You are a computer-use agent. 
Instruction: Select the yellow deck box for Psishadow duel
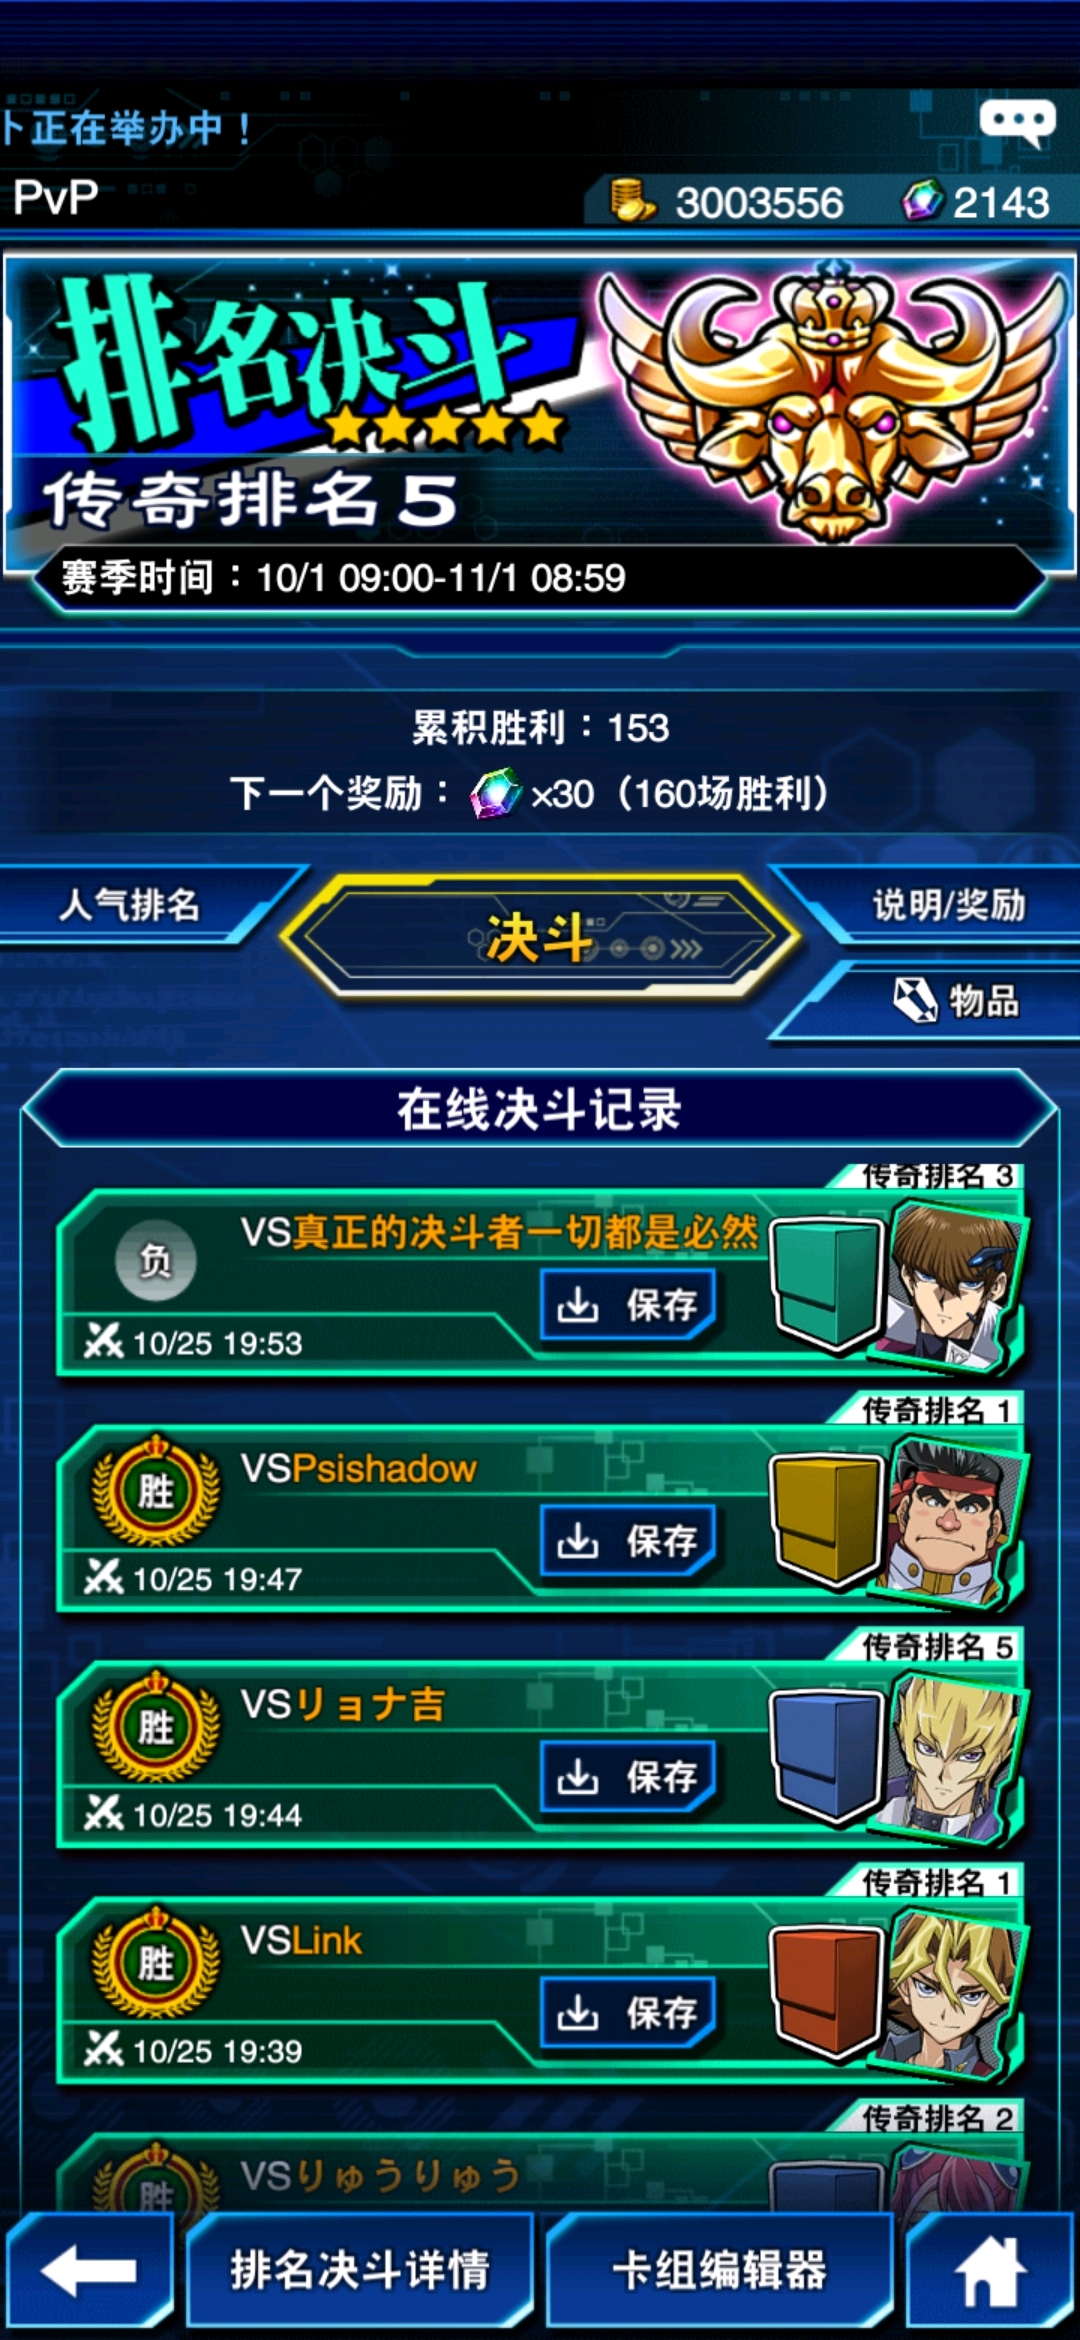click(x=825, y=1518)
